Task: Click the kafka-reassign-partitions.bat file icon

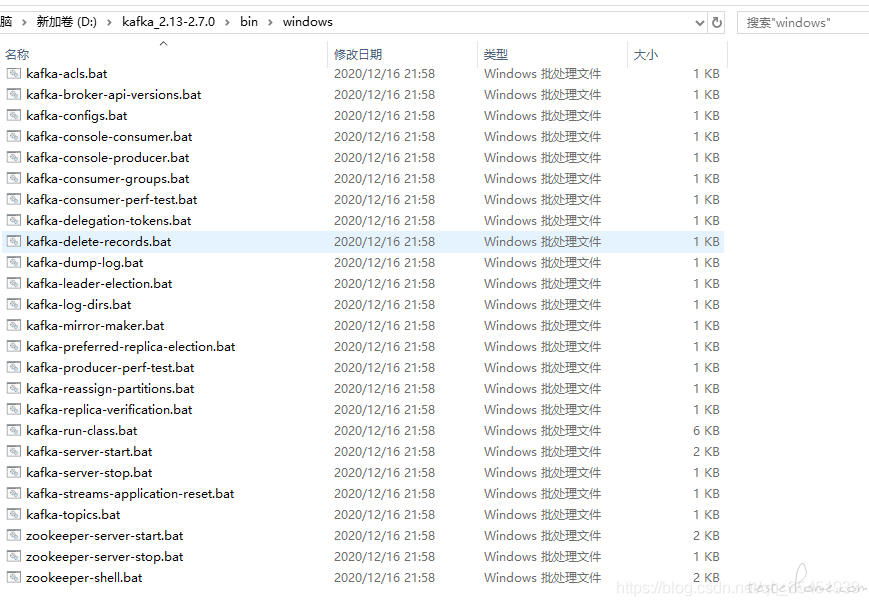Action: (14, 389)
